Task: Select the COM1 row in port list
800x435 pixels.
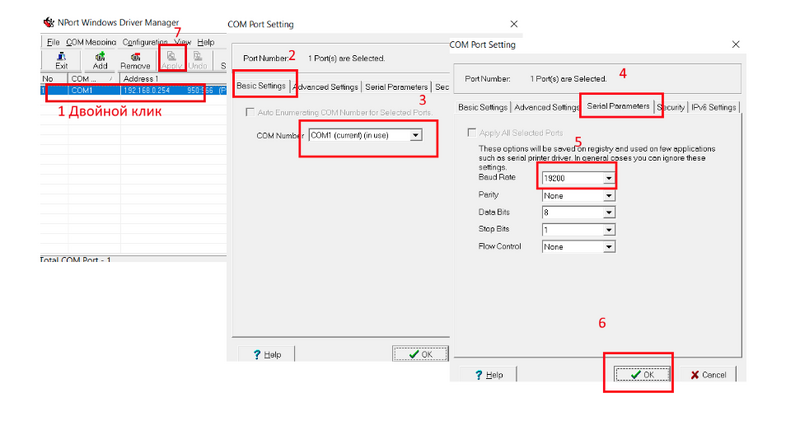Action: click(134, 90)
